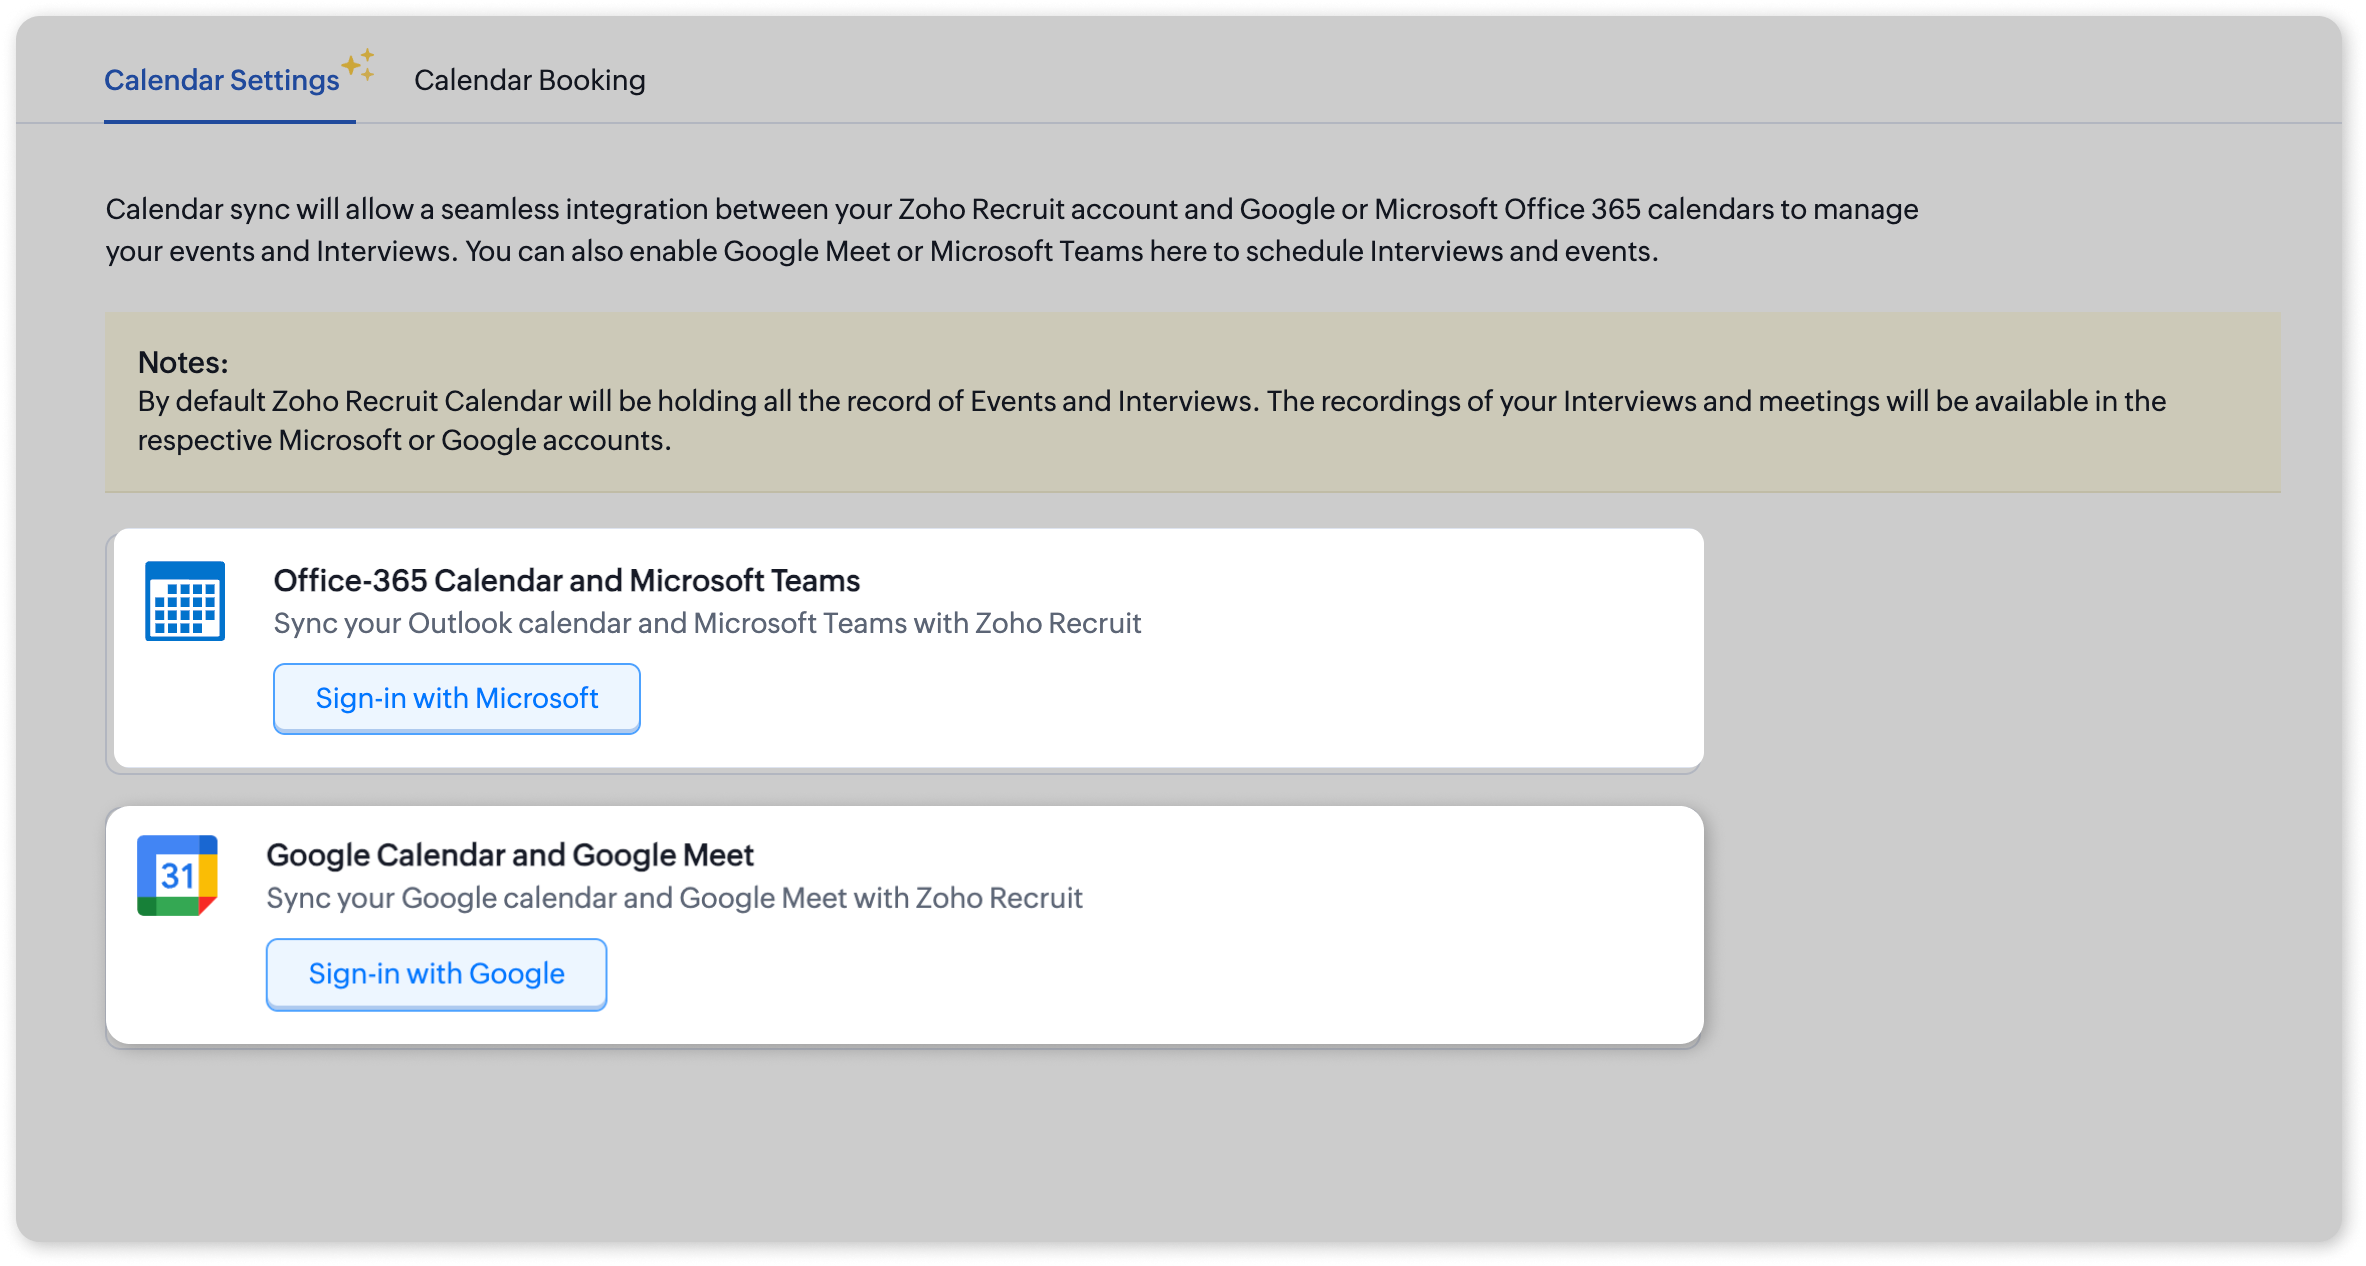The width and height of the screenshot is (2366, 1266).
Task: Click the Sync your Outlook calendar description
Action: (706, 623)
